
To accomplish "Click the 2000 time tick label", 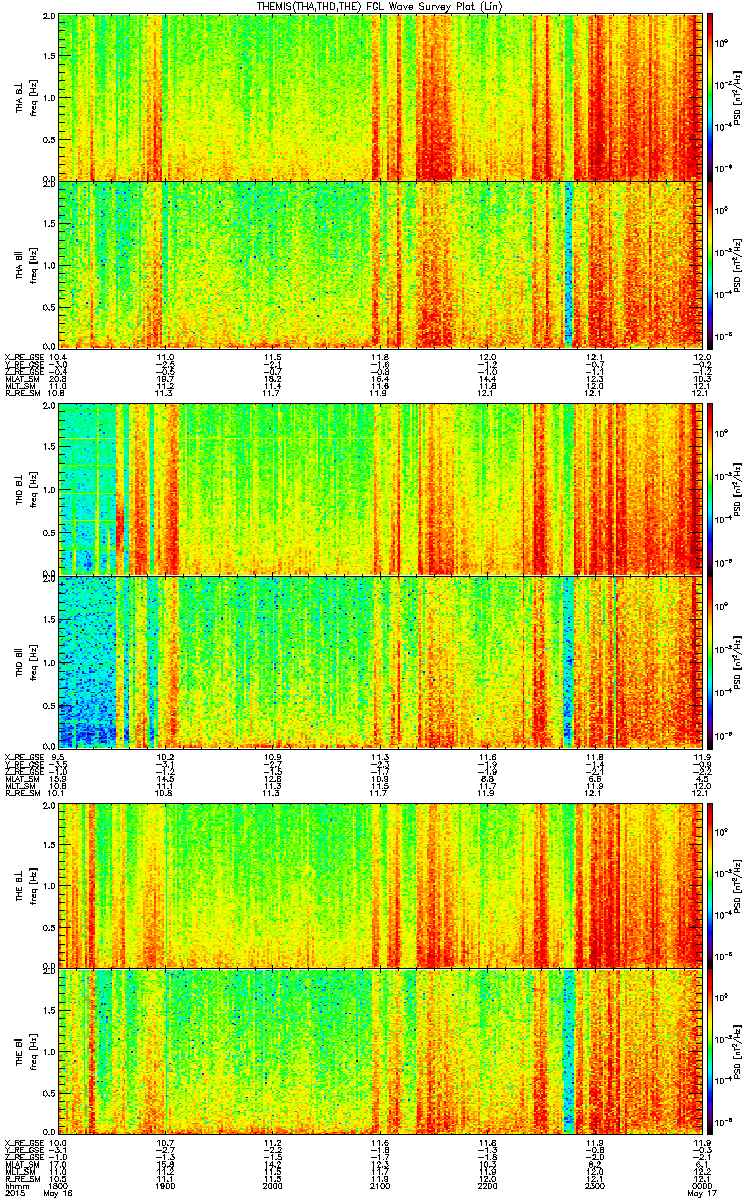I will click(x=272, y=1186).
